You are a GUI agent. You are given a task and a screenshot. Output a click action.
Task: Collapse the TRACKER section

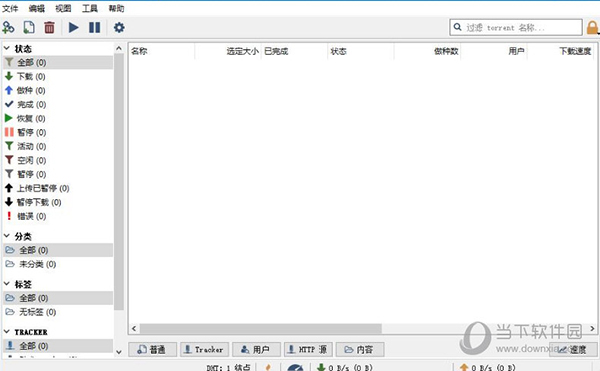click(7, 332)
